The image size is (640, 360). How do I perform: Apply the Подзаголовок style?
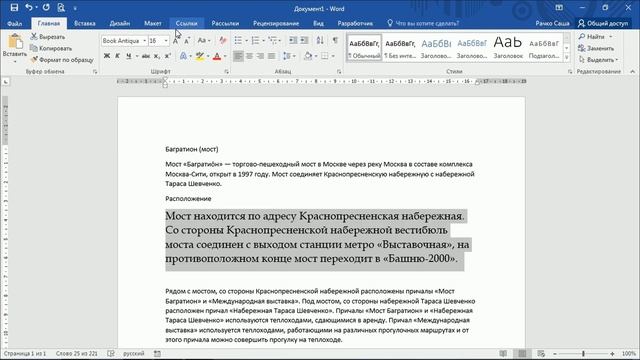pyautogui.click(x=544, y=48)
